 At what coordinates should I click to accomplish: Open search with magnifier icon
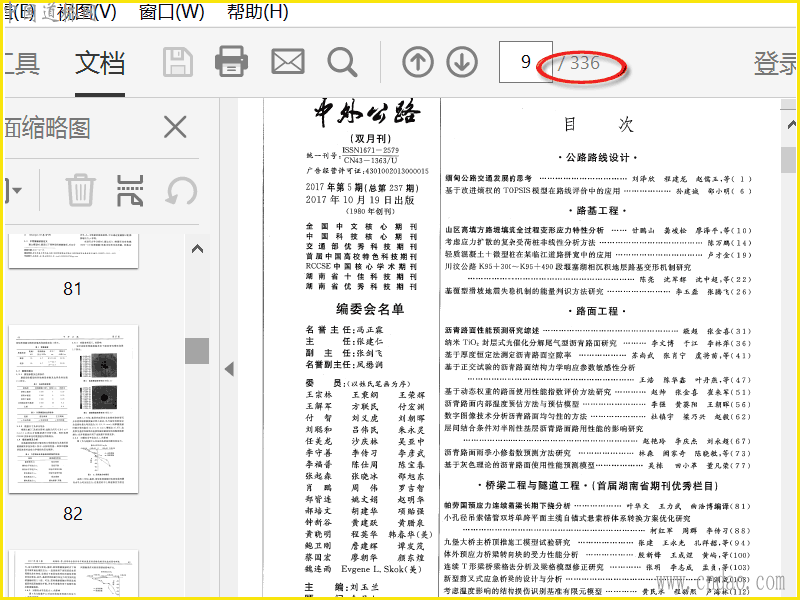click(342, 62)
